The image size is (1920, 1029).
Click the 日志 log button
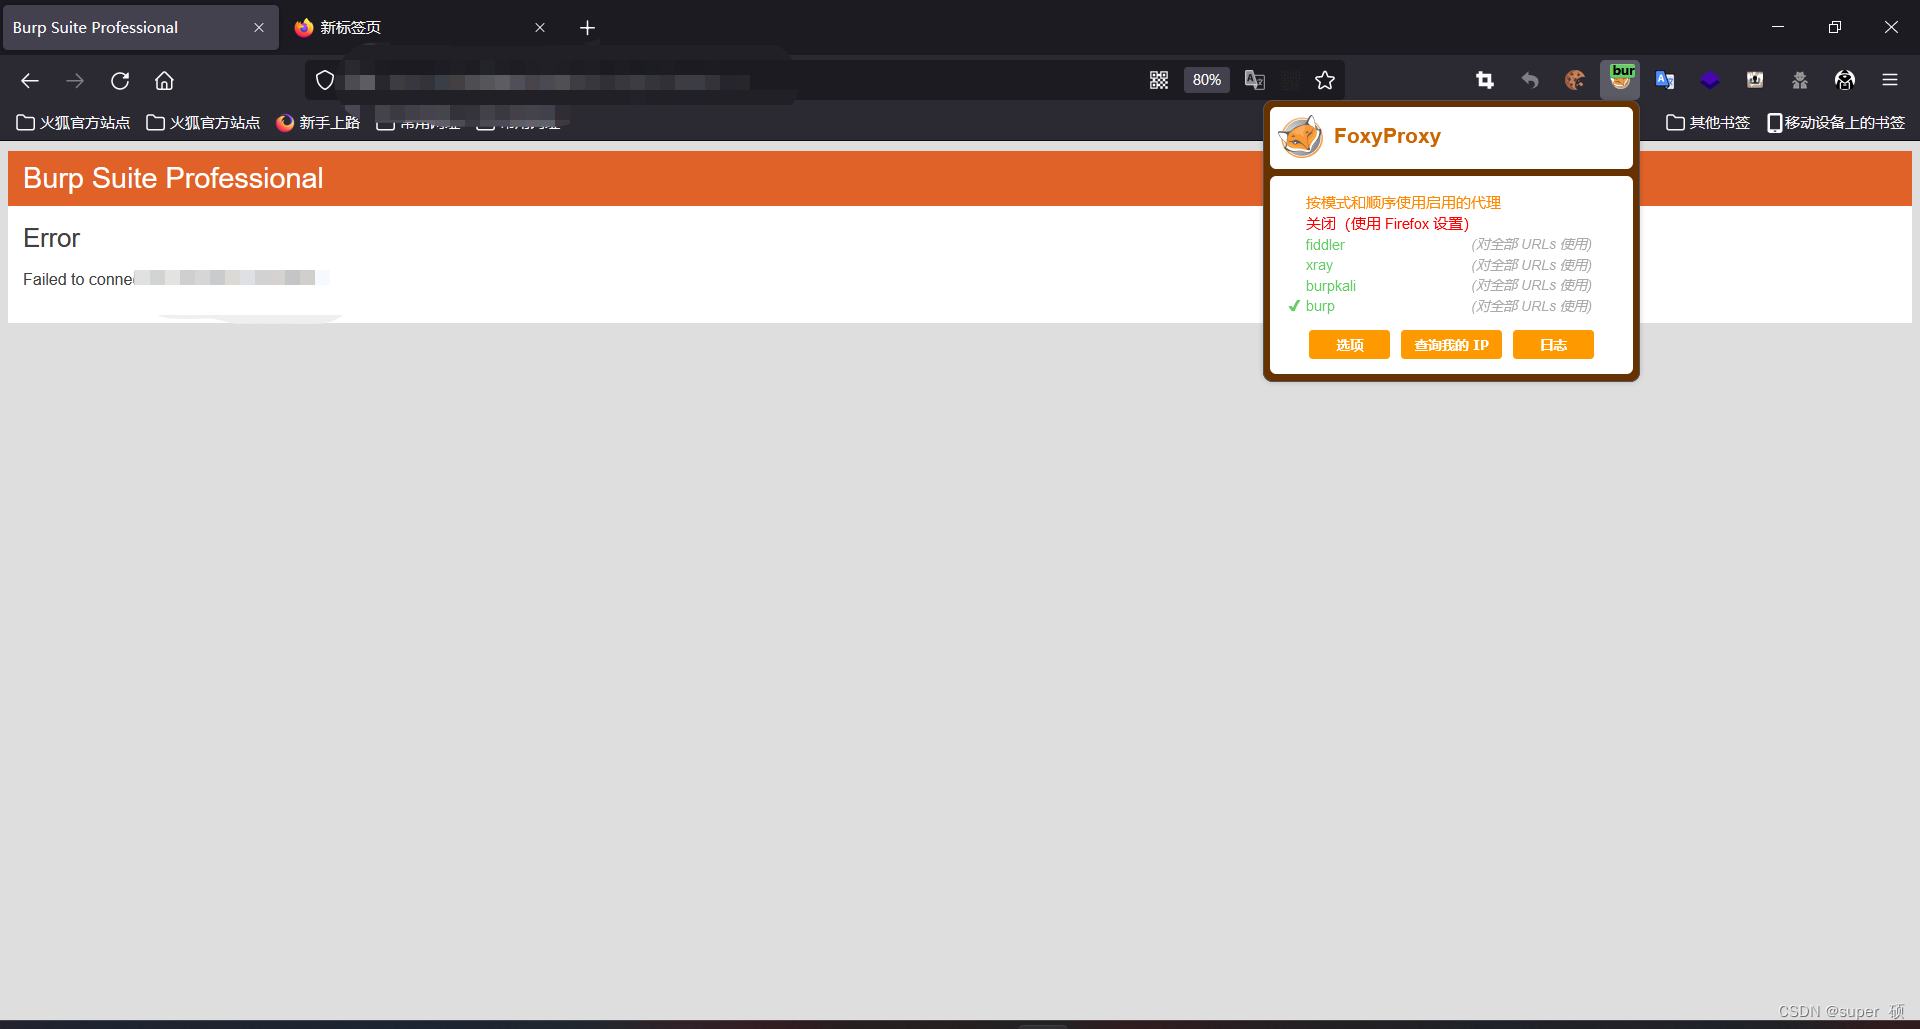(x=1553, y=345)
